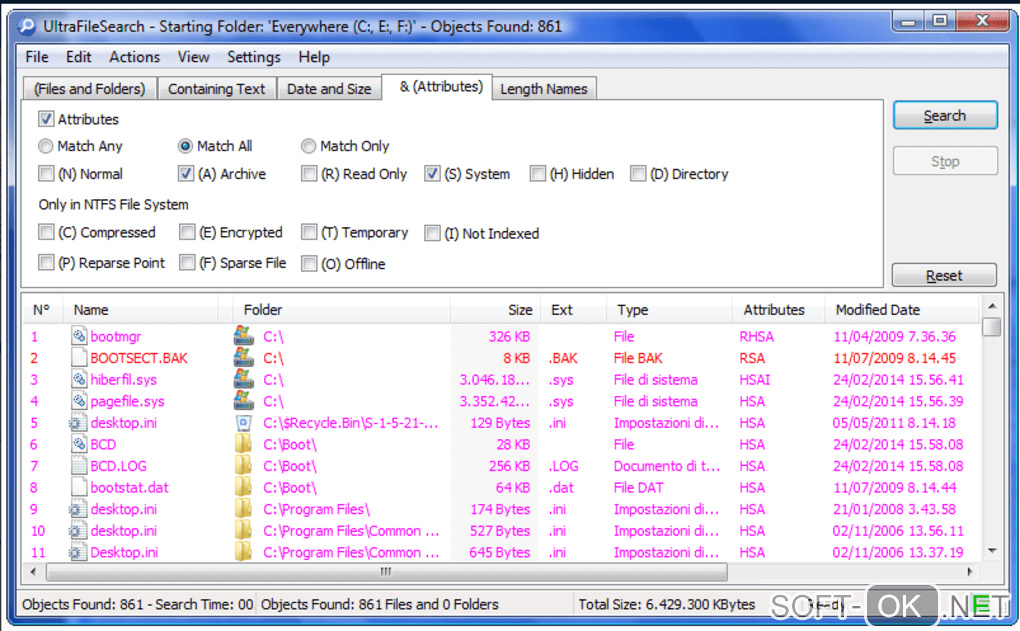Click the pagefile.sys file icon

click(x=79, y=401)
